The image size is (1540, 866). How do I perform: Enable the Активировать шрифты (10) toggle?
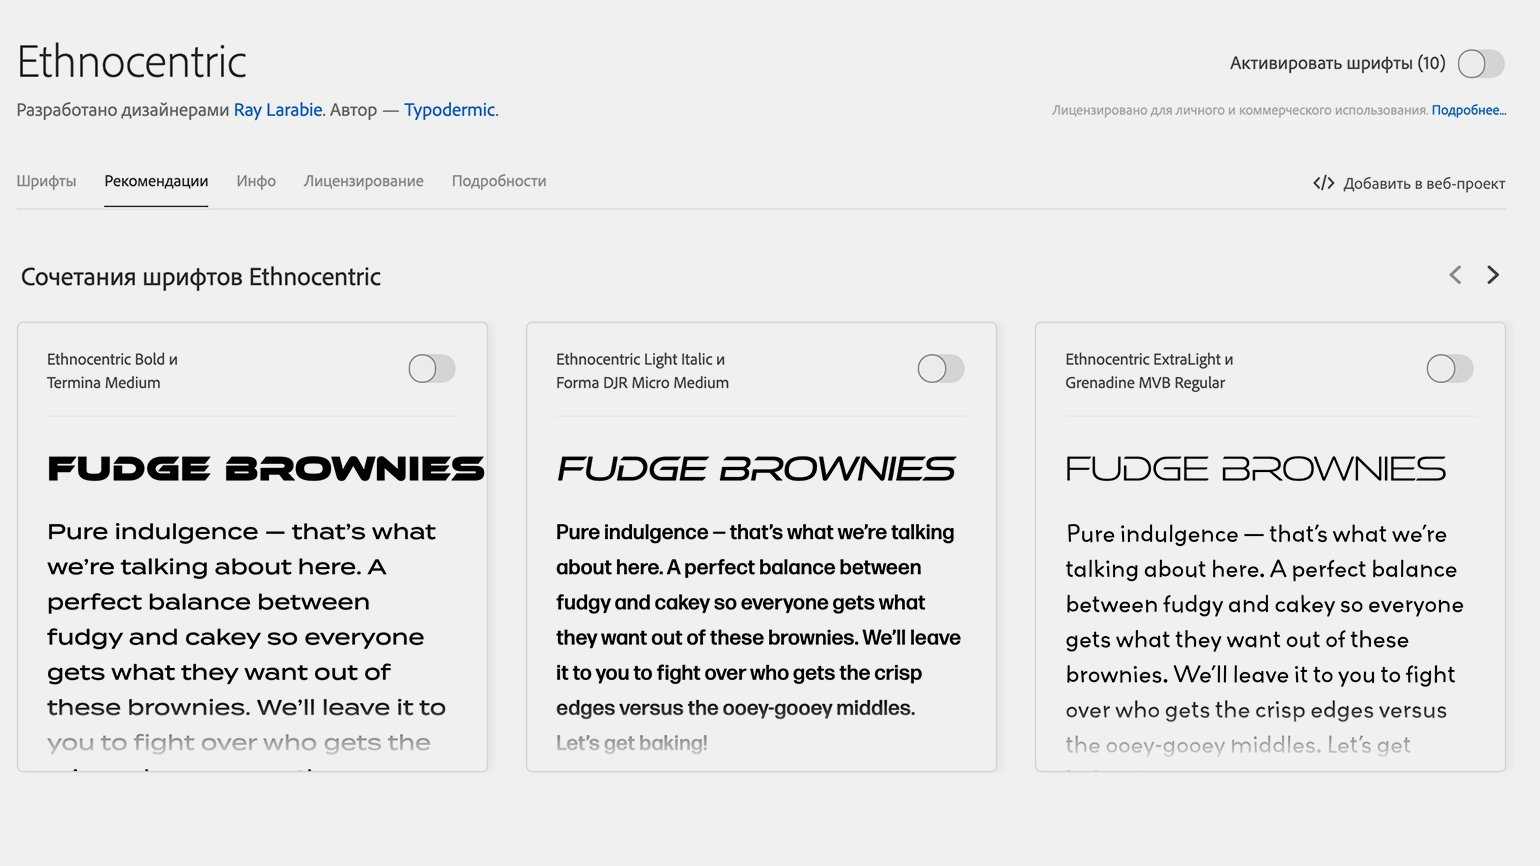(1480, 64)
